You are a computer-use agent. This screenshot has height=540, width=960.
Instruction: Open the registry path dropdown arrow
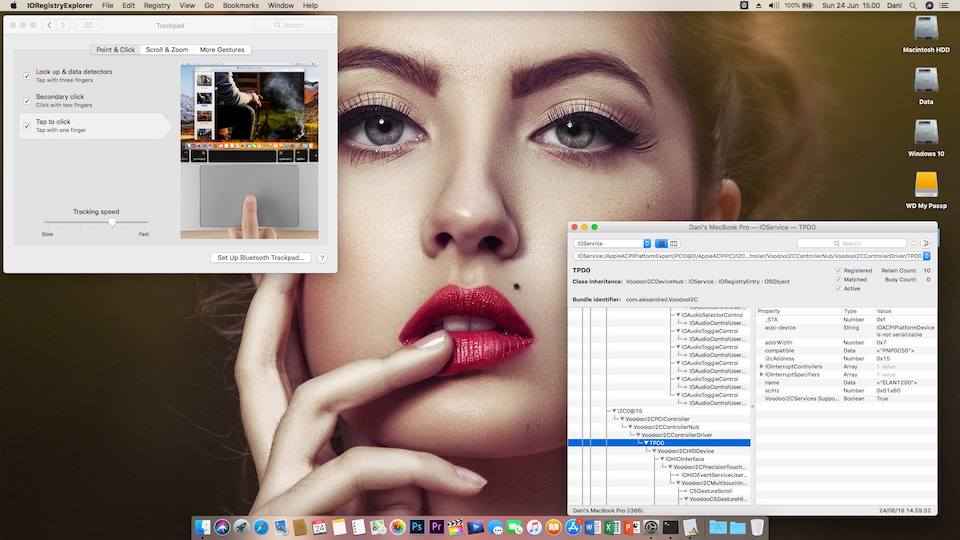coord(927,256)
